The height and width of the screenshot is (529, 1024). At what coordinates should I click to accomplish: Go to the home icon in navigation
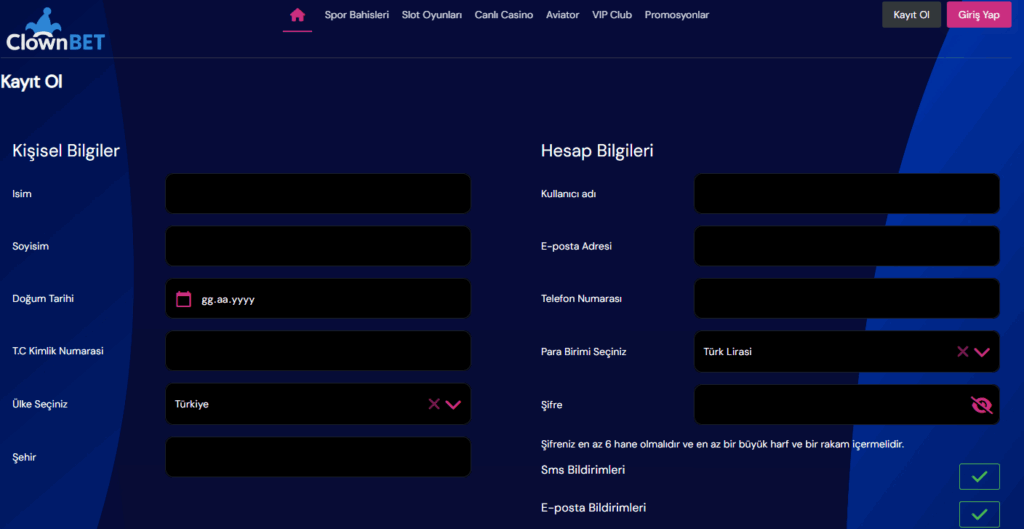coord(297,15)
